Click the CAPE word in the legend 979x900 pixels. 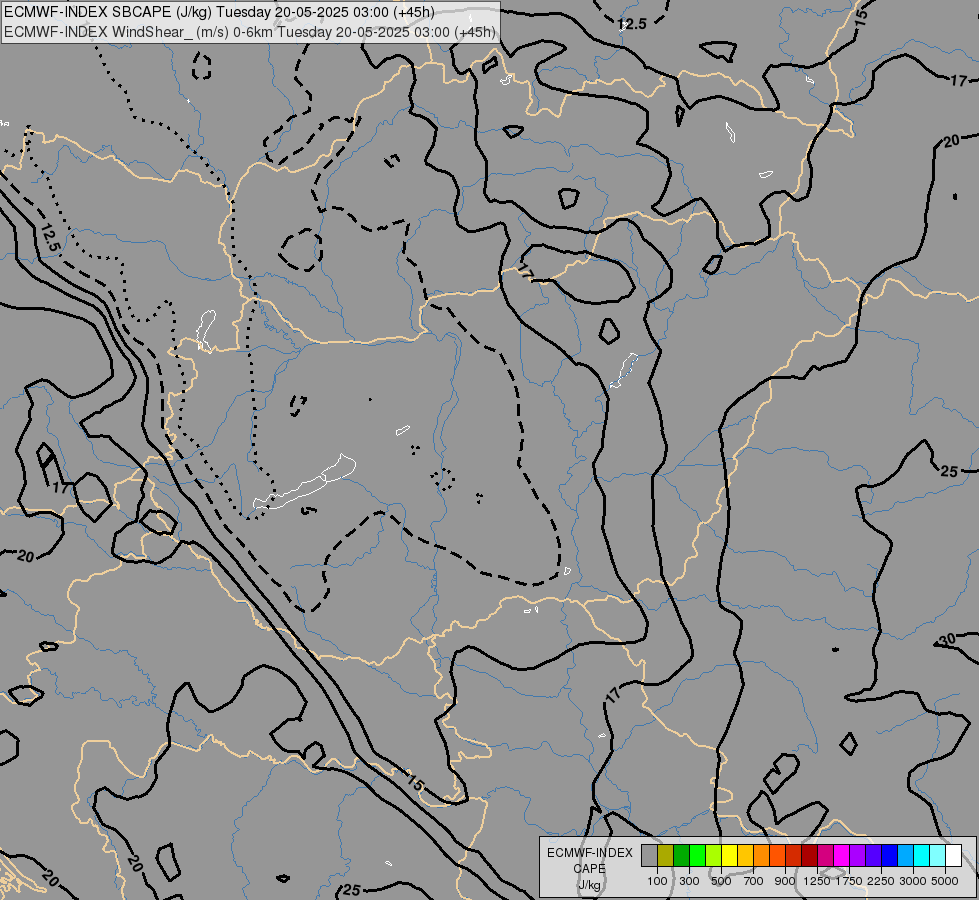tap(589, 869)
